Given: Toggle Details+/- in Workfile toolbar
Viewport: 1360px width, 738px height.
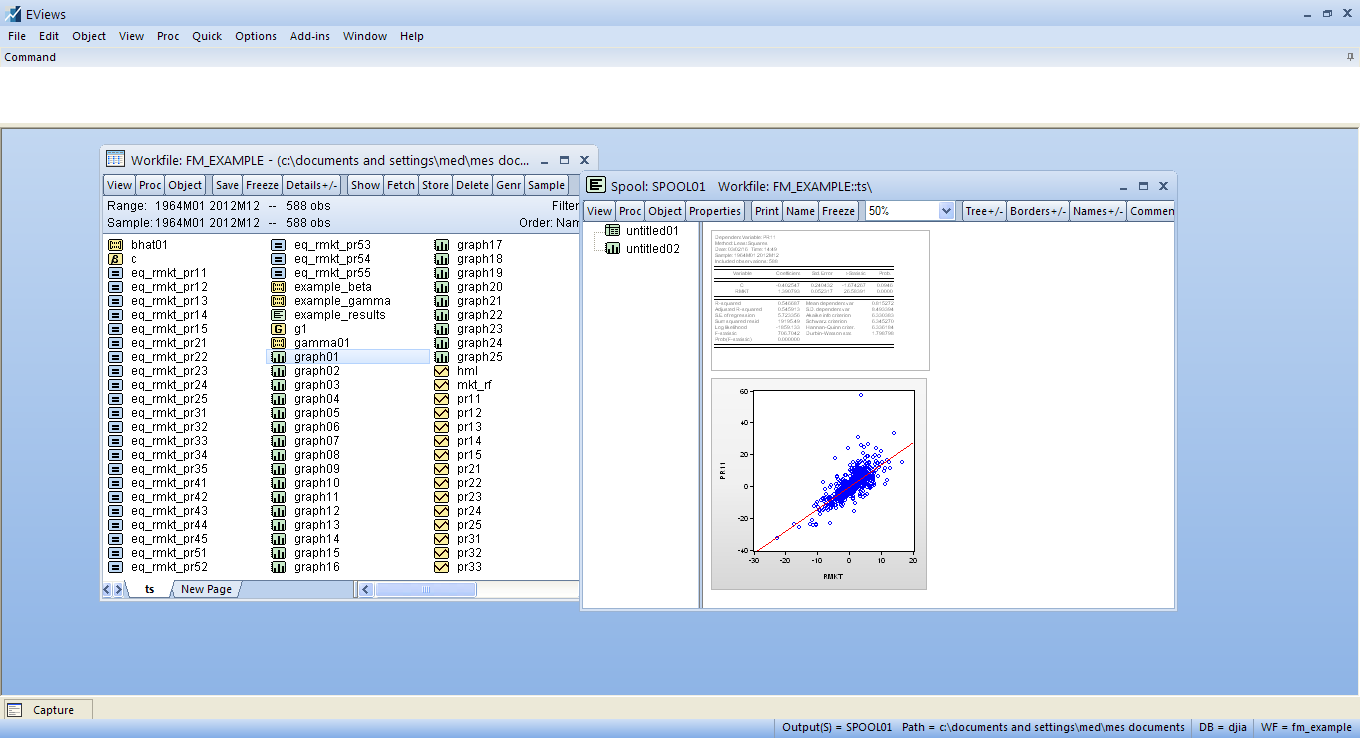Looking at the screenshot, I should pyautogui.click(x=312, y=185).
